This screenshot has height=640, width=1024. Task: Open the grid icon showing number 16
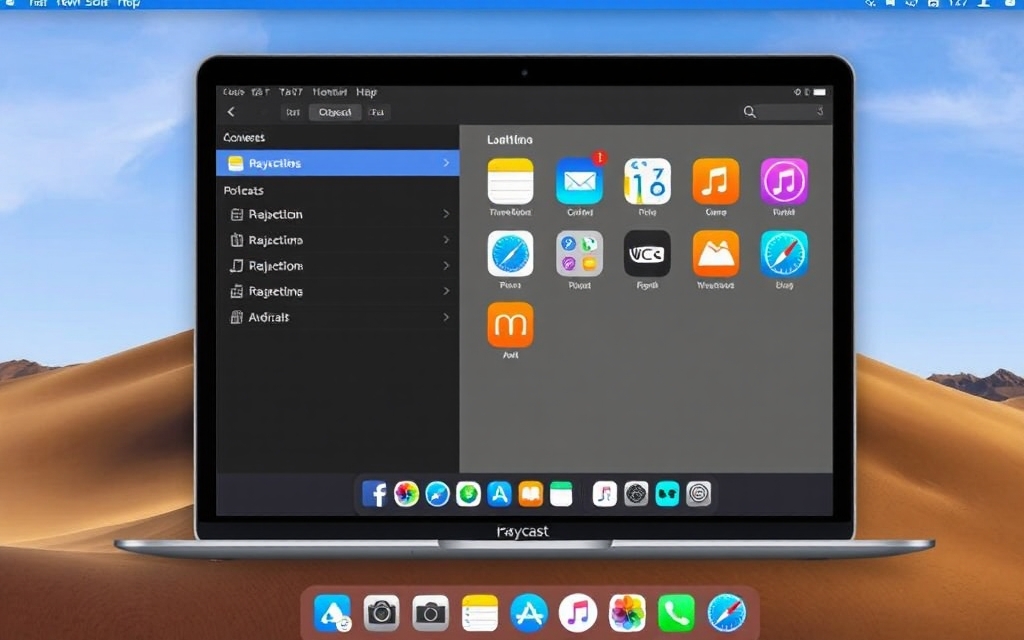(x=647, y=182)
